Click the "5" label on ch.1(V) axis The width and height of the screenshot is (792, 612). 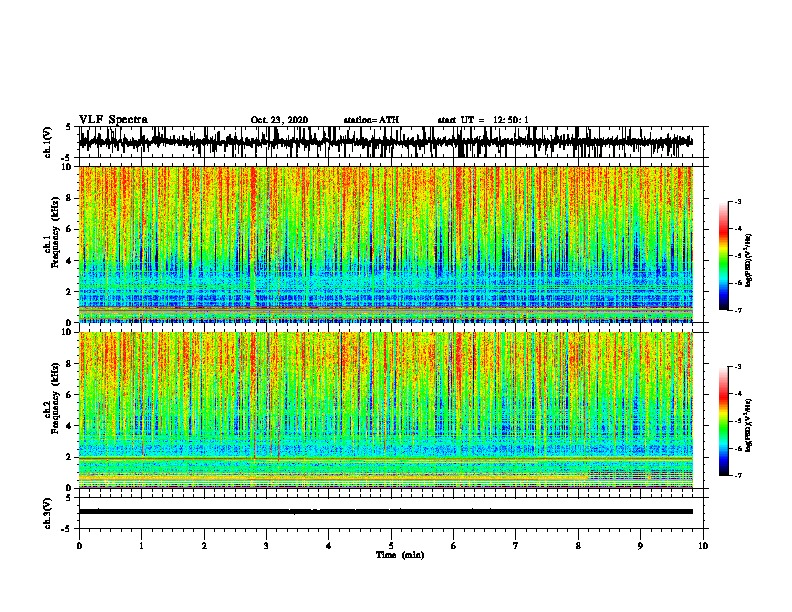(x=69, y=127)
